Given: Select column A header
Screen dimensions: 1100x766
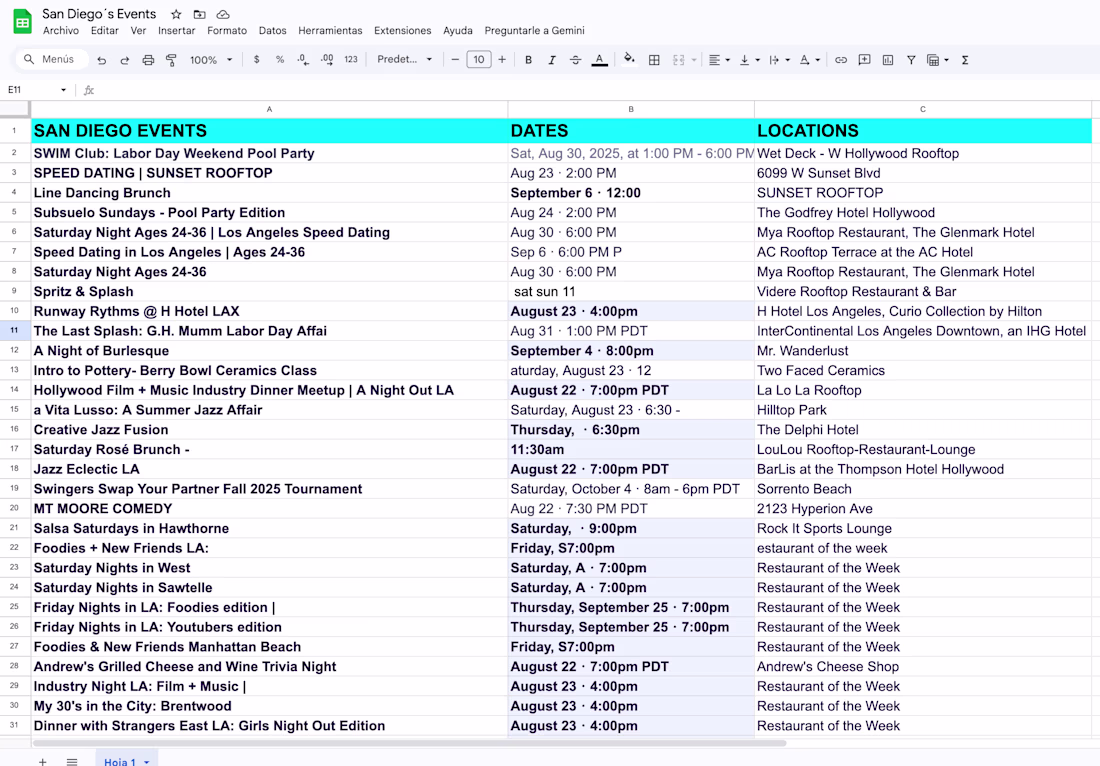Looking at the screenshot, I should pyautogui.click(x=269, y=109).
